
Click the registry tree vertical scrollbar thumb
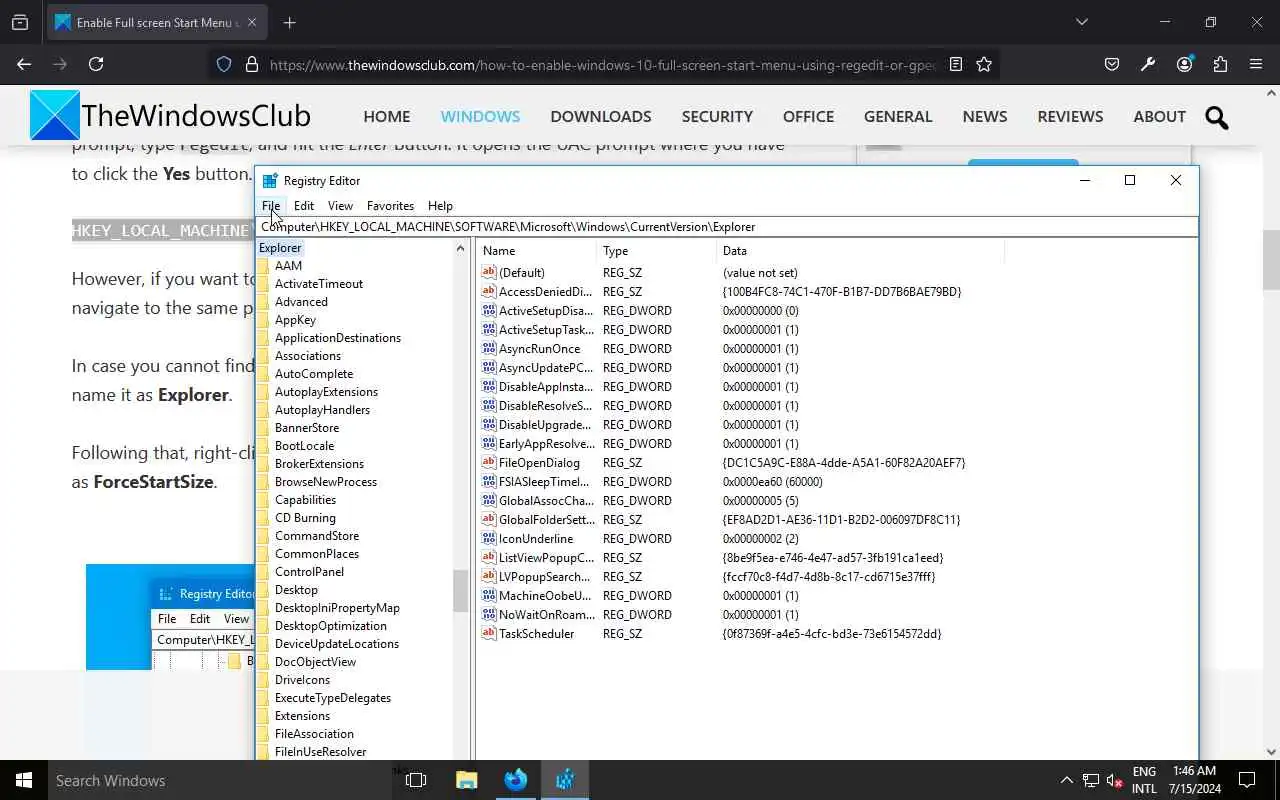click(x=461, y=590)
